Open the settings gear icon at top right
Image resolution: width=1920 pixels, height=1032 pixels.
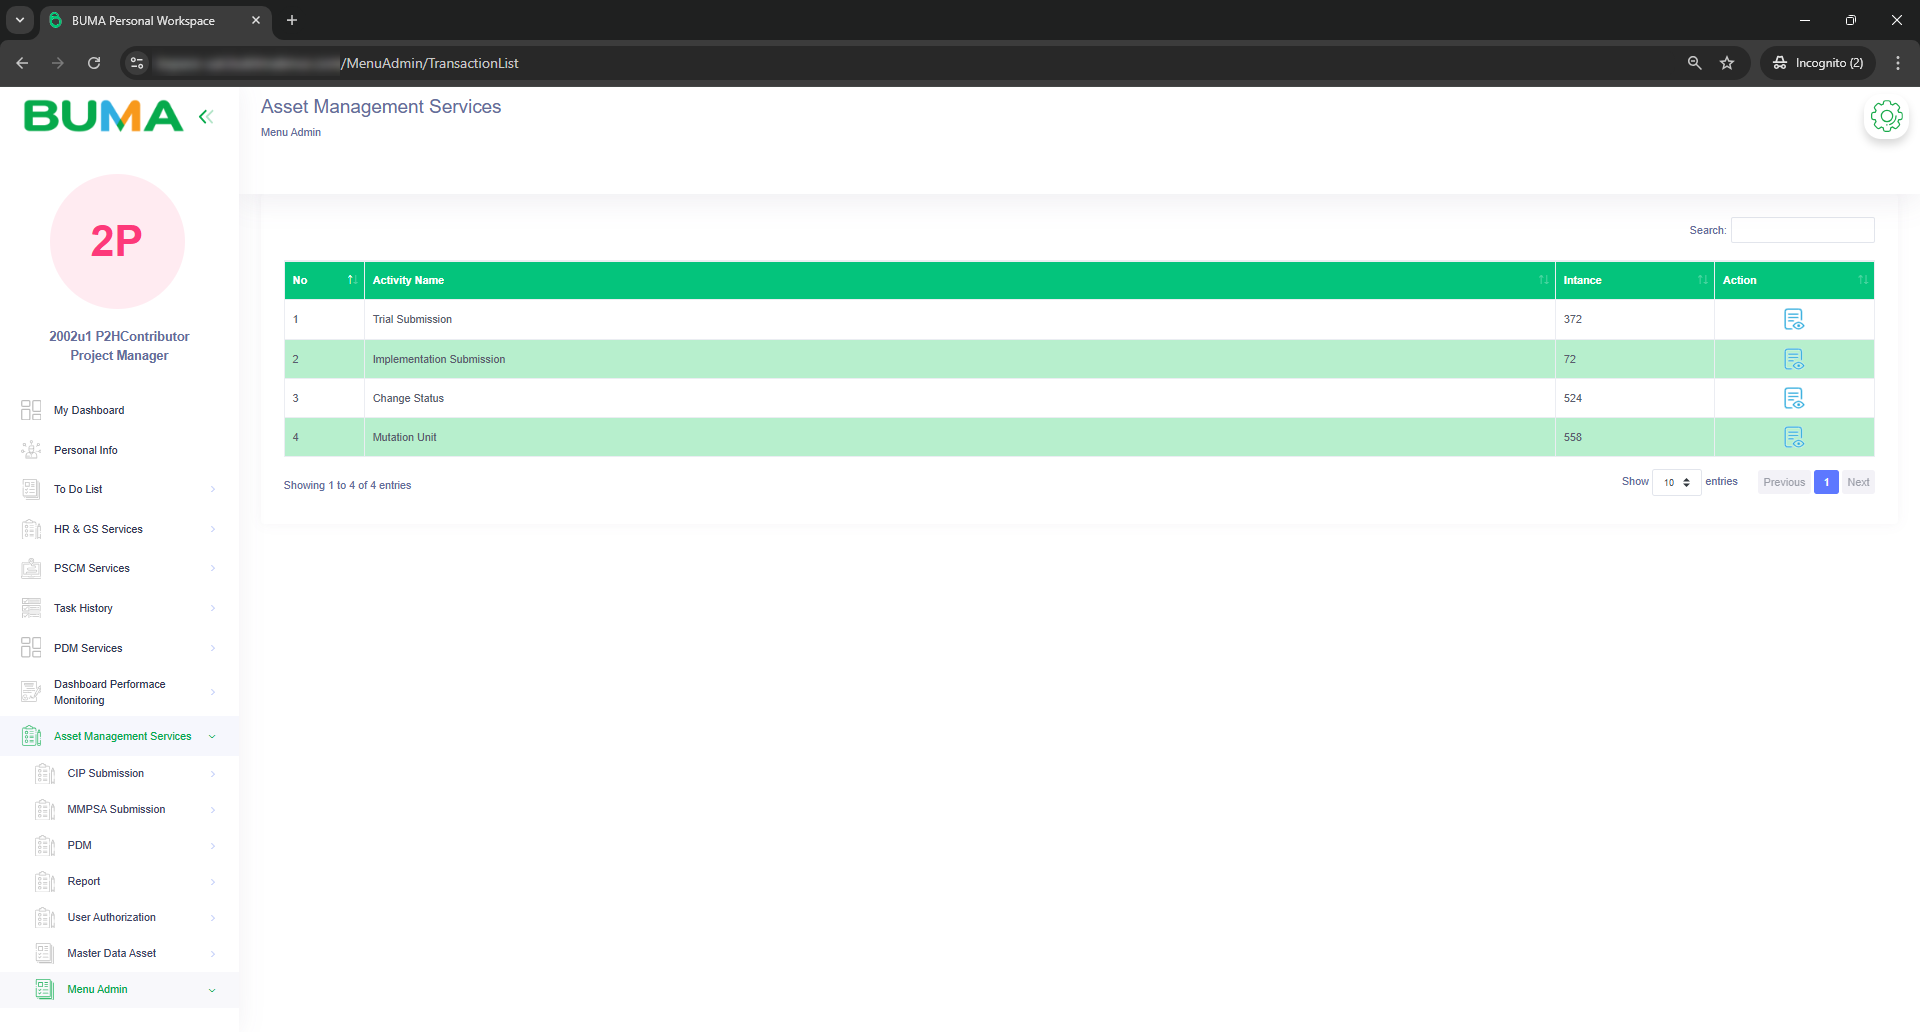click(1886, 117)
